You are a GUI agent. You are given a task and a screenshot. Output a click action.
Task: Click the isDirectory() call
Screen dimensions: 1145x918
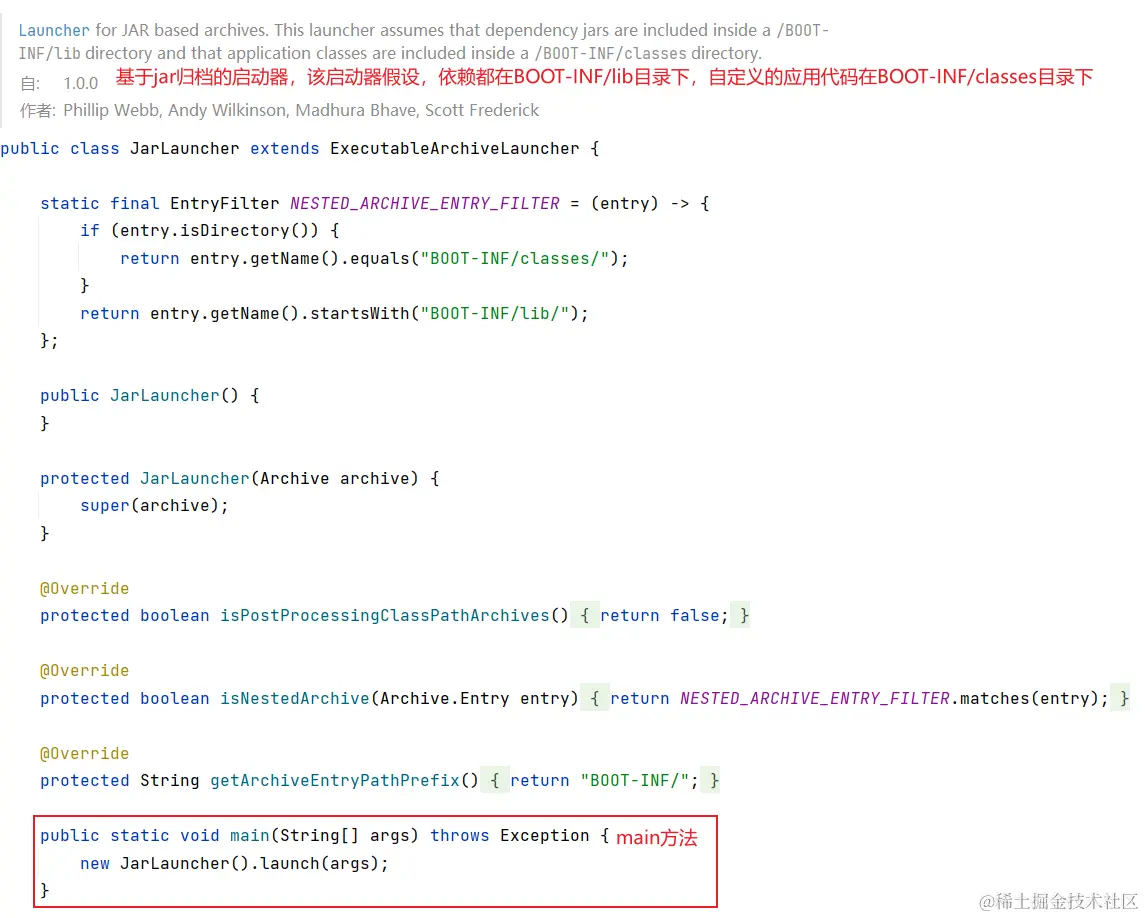coord(249,231)
